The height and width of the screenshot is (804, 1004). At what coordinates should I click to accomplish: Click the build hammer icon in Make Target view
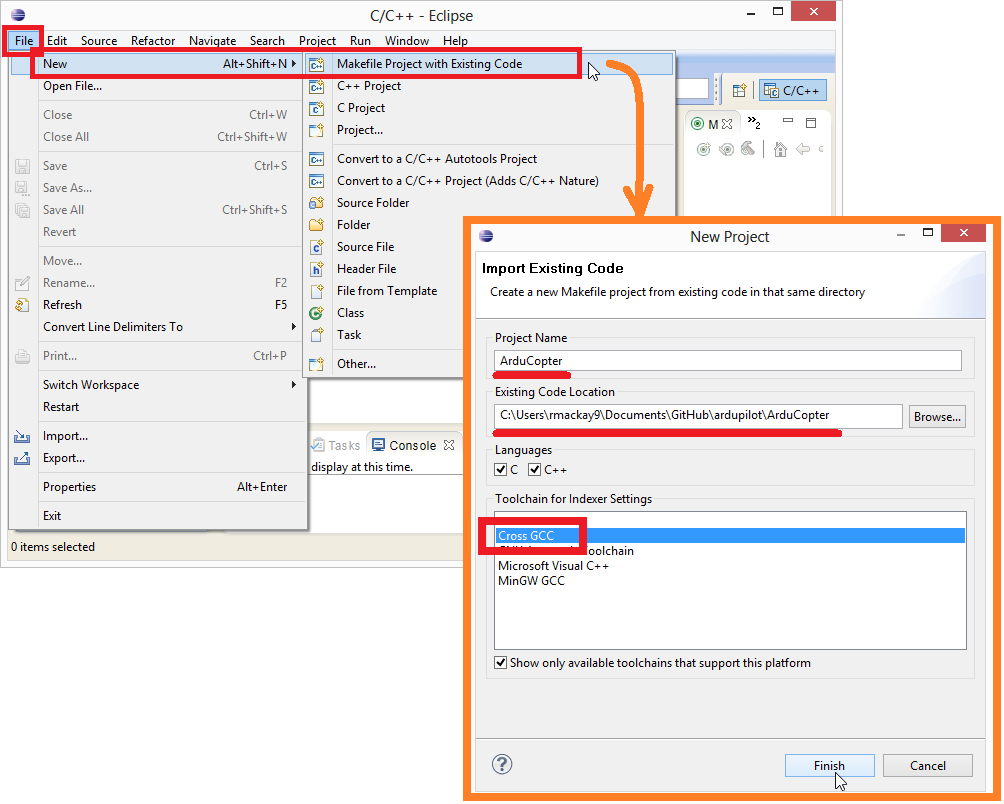(x=750, y=150)
